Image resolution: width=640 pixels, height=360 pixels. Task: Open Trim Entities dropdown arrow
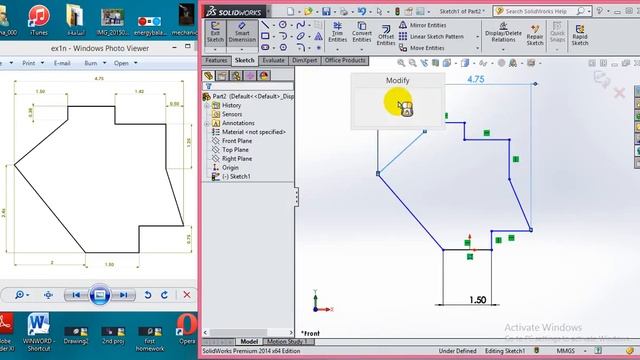click(x=338, y=50)
